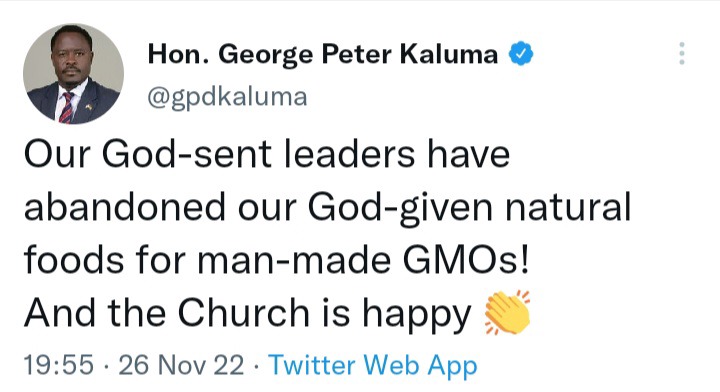
Task: Open the Twitter Web App source link
Action: tap(373, 365)
